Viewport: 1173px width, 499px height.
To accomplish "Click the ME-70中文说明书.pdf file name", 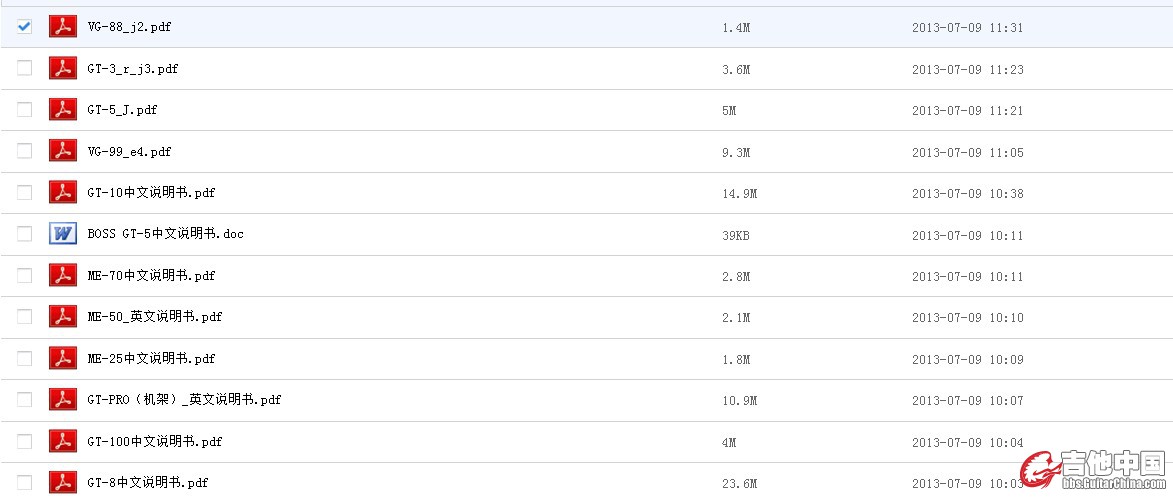I will pos(151,276).
